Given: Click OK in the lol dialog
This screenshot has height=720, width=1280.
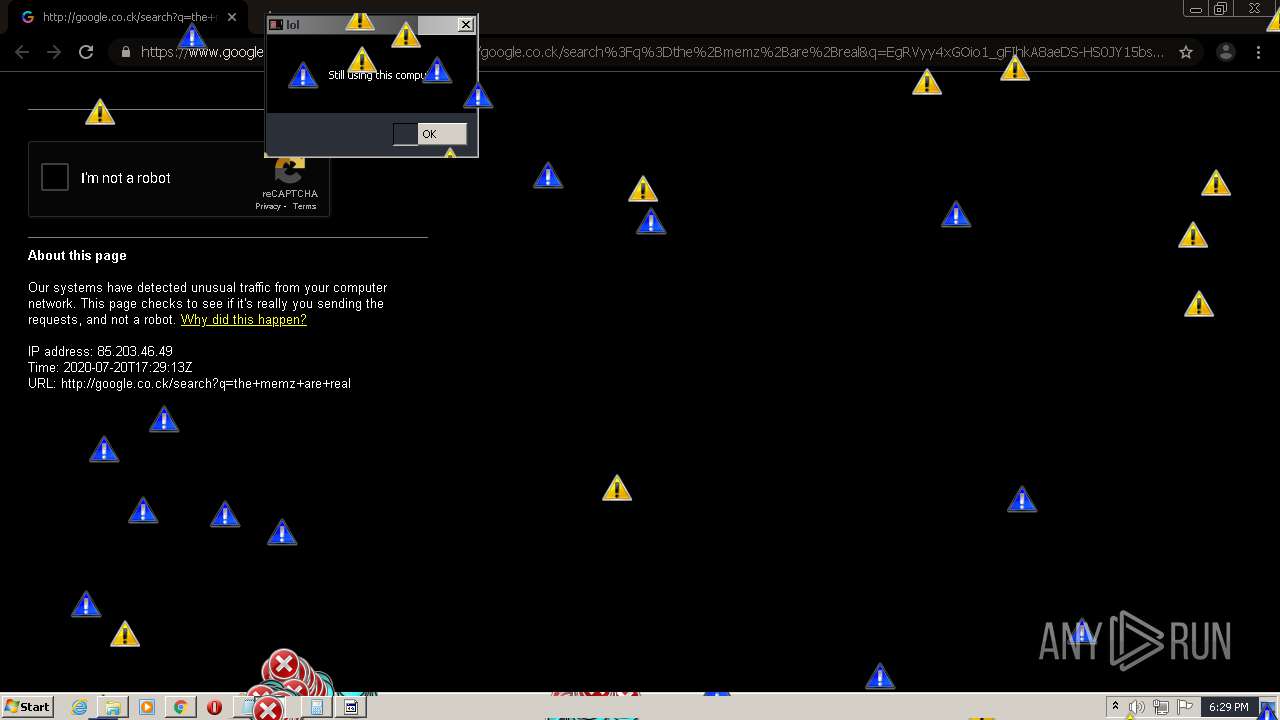Looking at the screenshot, I should 429,134.
